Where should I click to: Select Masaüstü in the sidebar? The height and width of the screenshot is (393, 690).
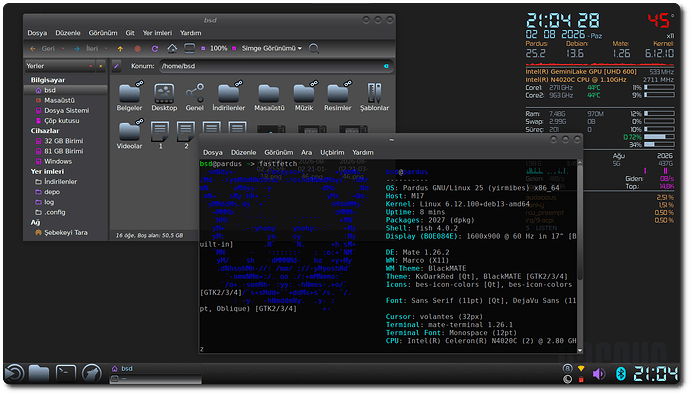(66, 100)
